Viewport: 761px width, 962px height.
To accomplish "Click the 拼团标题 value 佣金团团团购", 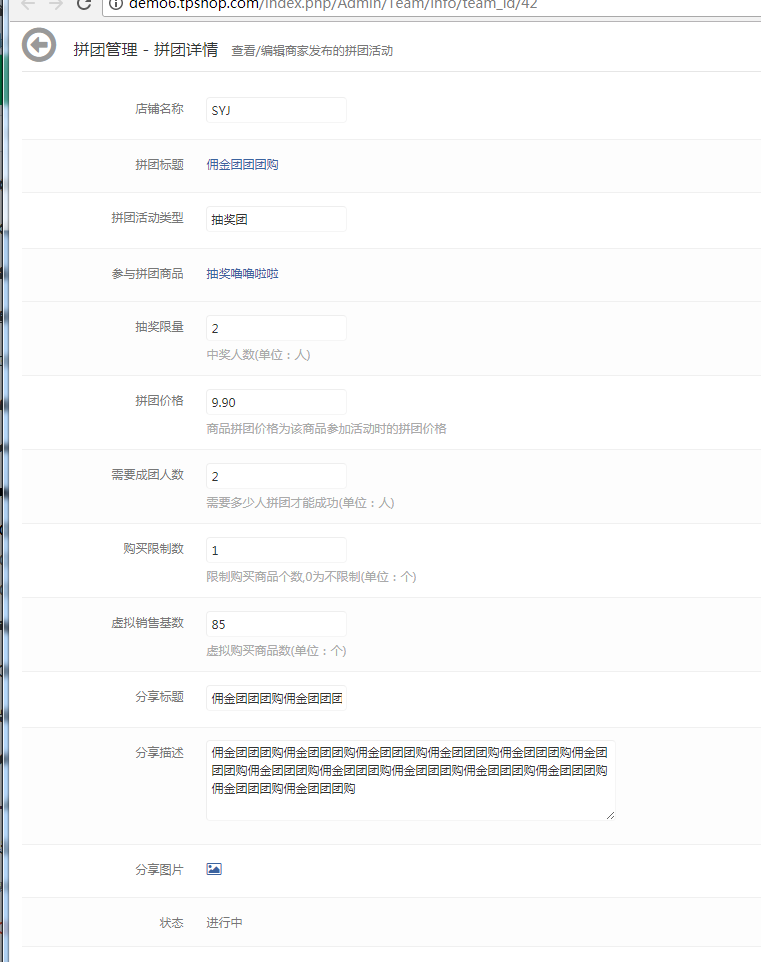I will point(242,165).
